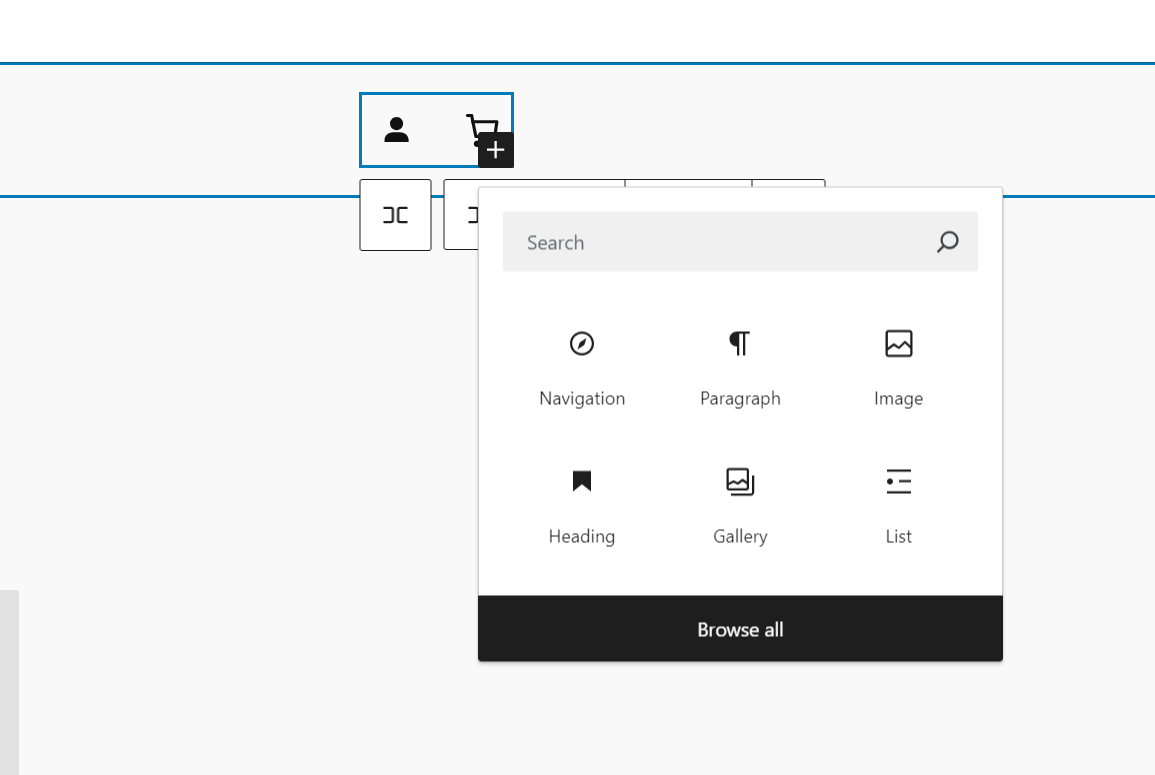
Task: Click into the block search field
Action: (x=700, y=242)
